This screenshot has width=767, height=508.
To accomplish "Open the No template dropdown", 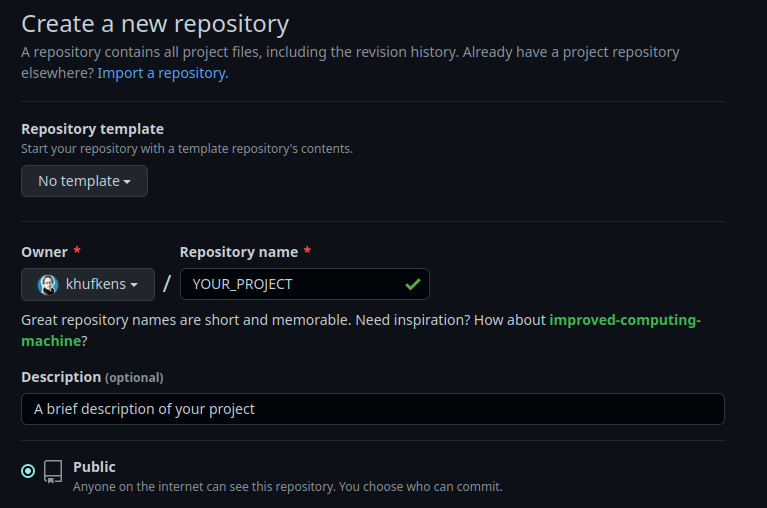I will point(84,181).
